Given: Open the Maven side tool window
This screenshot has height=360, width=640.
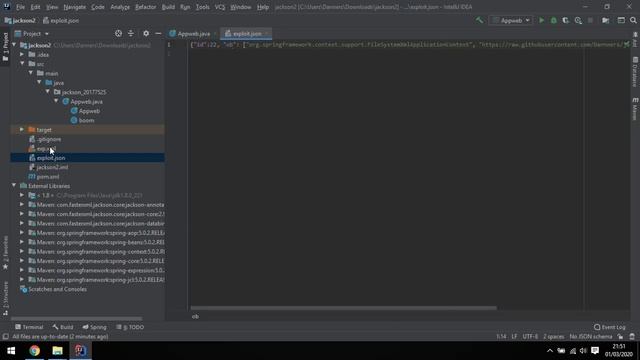Looking at the screenshot, I should (x=635, y=109).
